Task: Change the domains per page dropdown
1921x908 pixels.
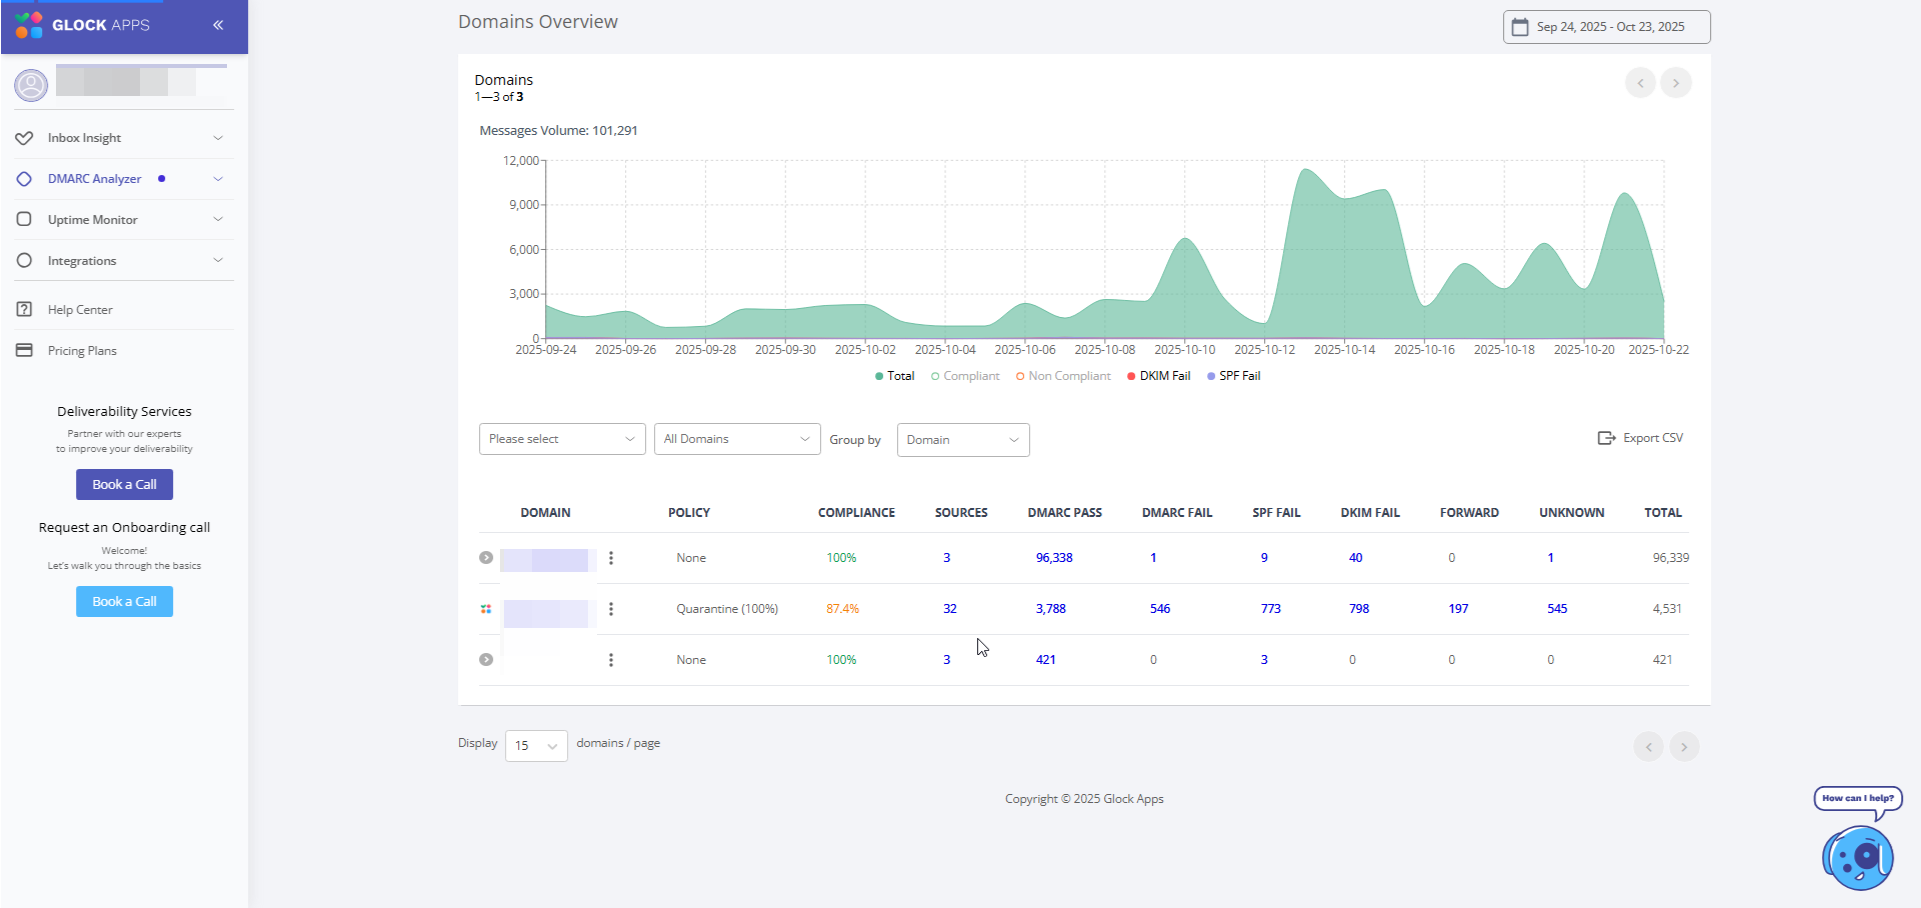Action: [x=536, y=746]
